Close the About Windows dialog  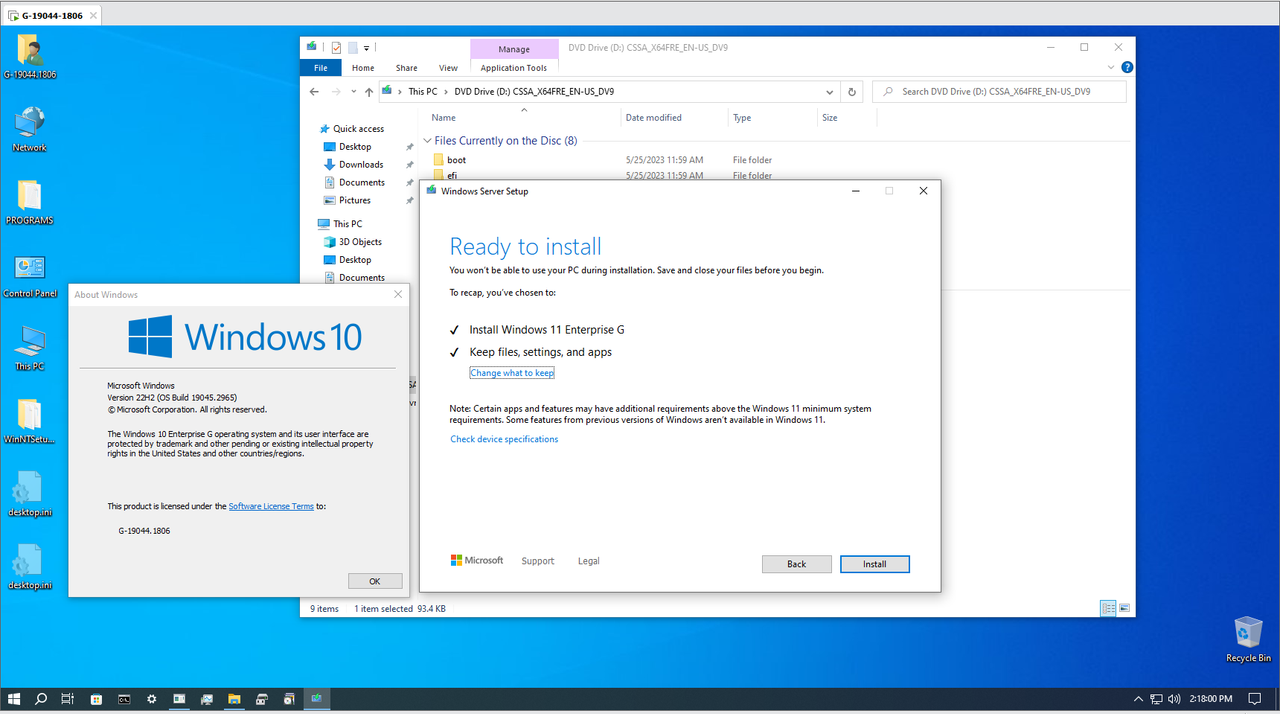[398, 294]
